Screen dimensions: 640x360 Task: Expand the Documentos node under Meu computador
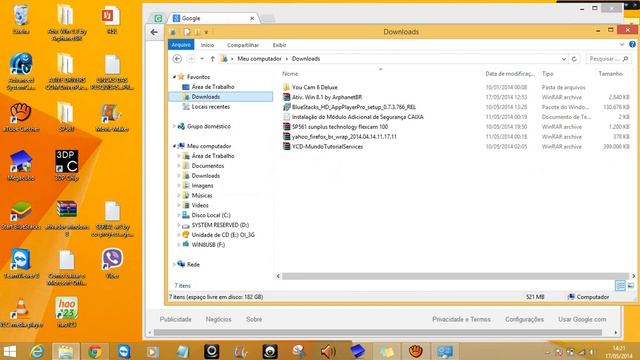point(179,166)
